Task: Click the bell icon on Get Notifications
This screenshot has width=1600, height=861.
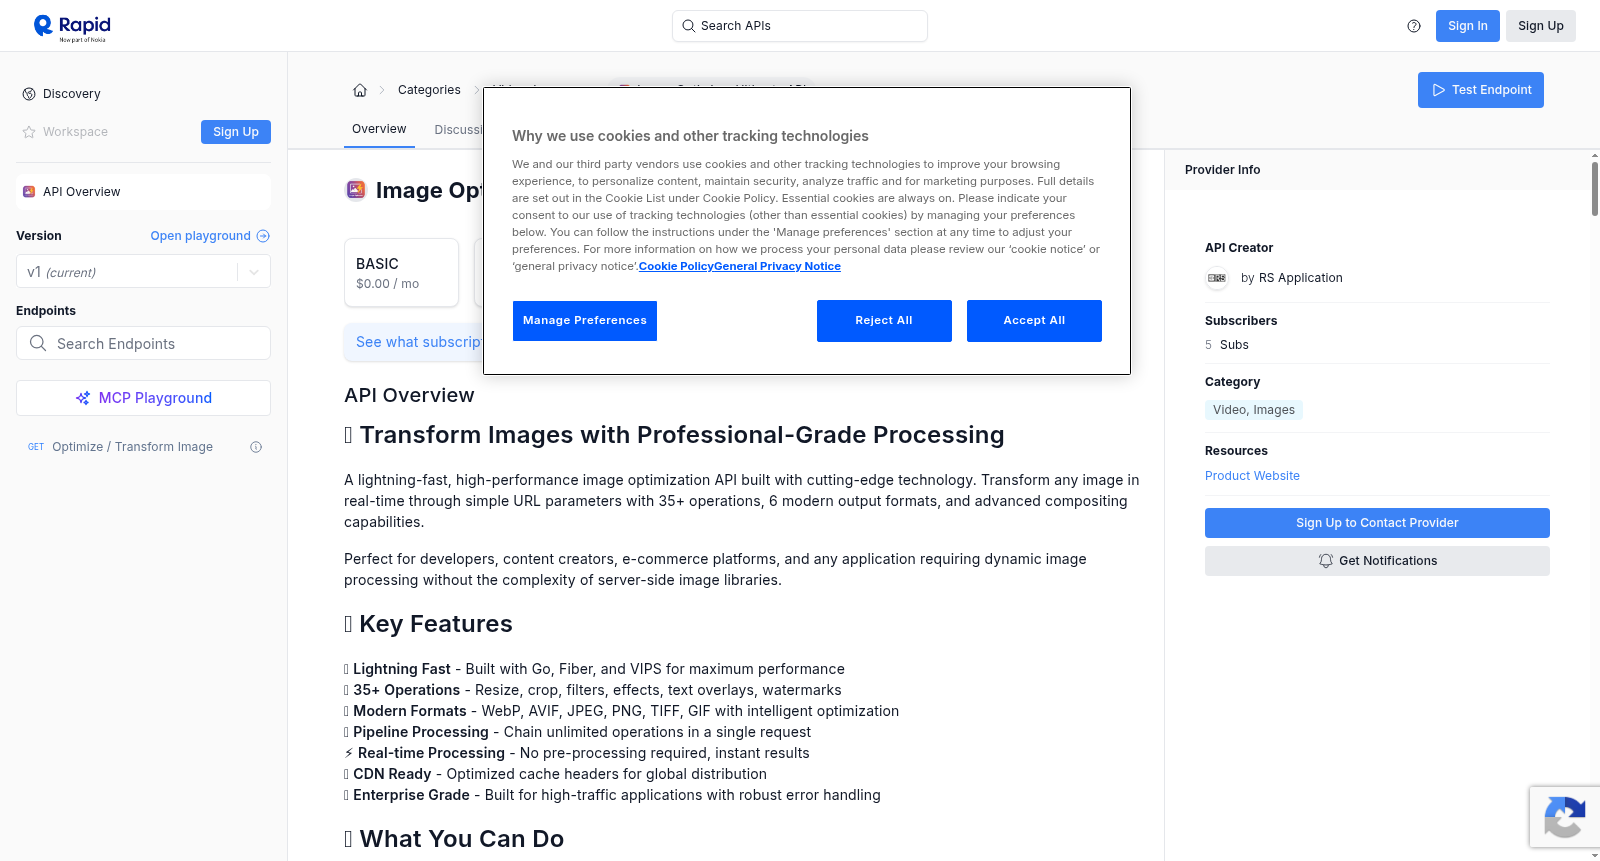Action: coord(1326,561)
